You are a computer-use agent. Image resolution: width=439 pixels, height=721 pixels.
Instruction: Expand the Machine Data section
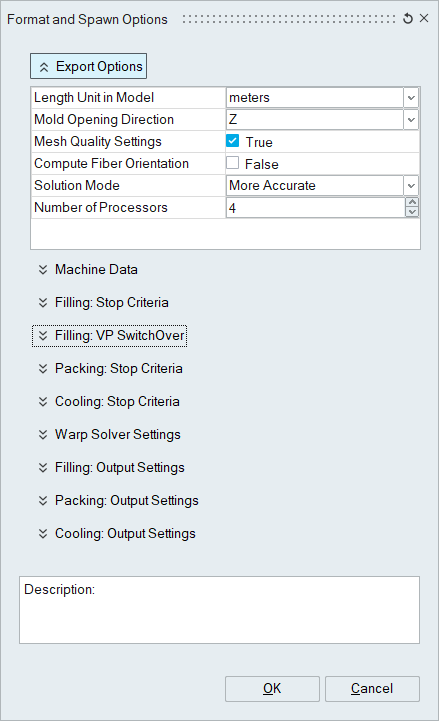88,269
